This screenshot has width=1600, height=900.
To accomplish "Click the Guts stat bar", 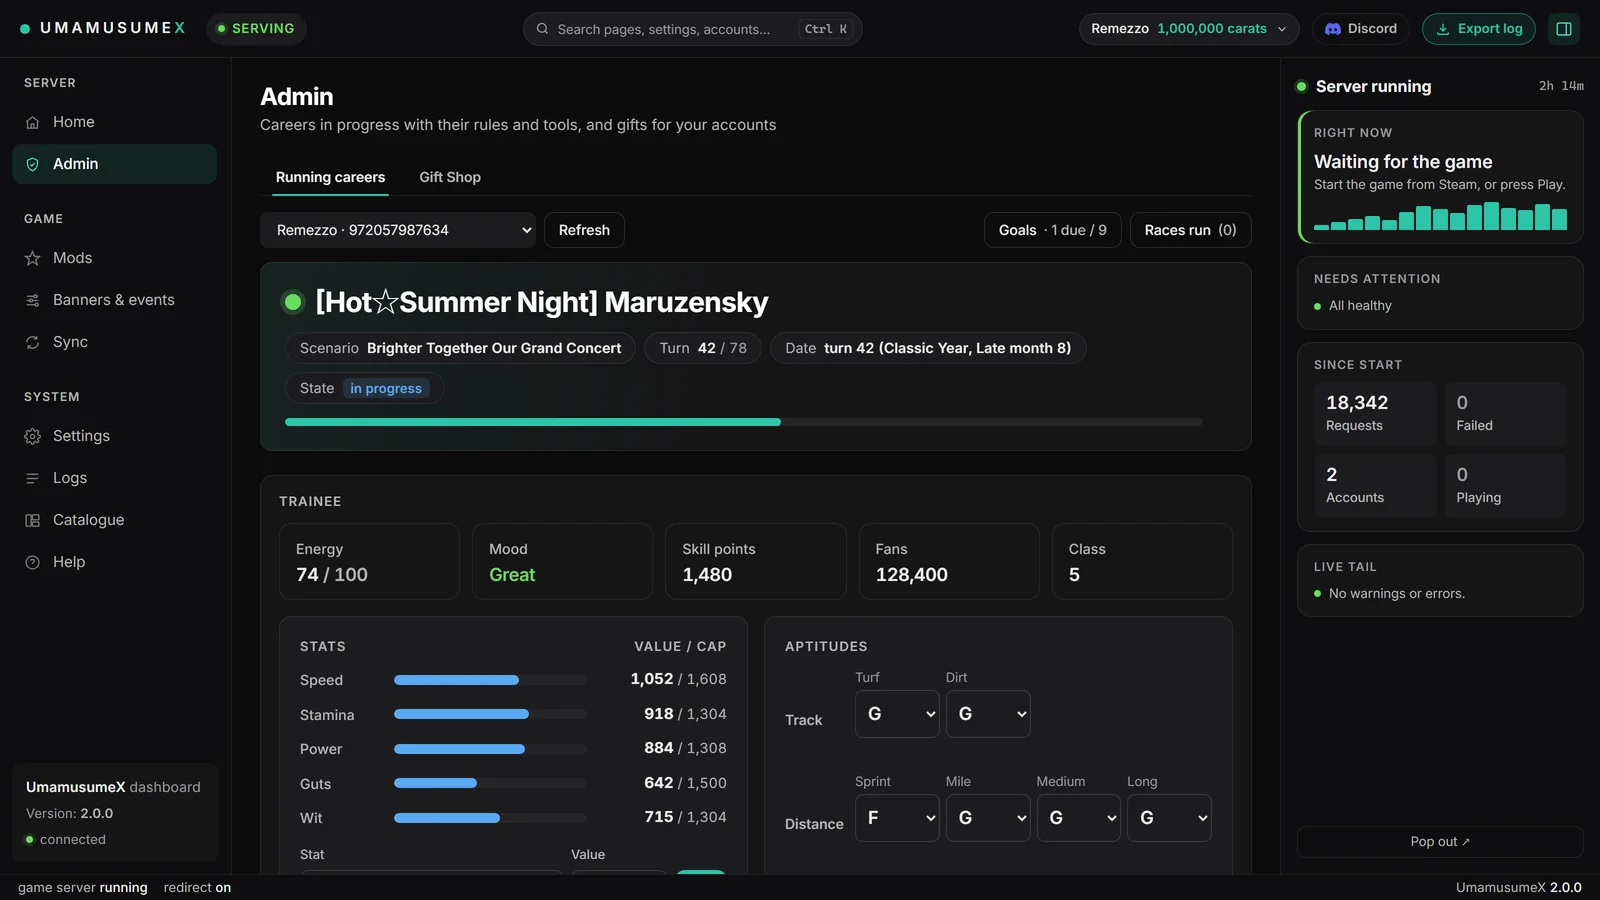I will coord(490,783).
